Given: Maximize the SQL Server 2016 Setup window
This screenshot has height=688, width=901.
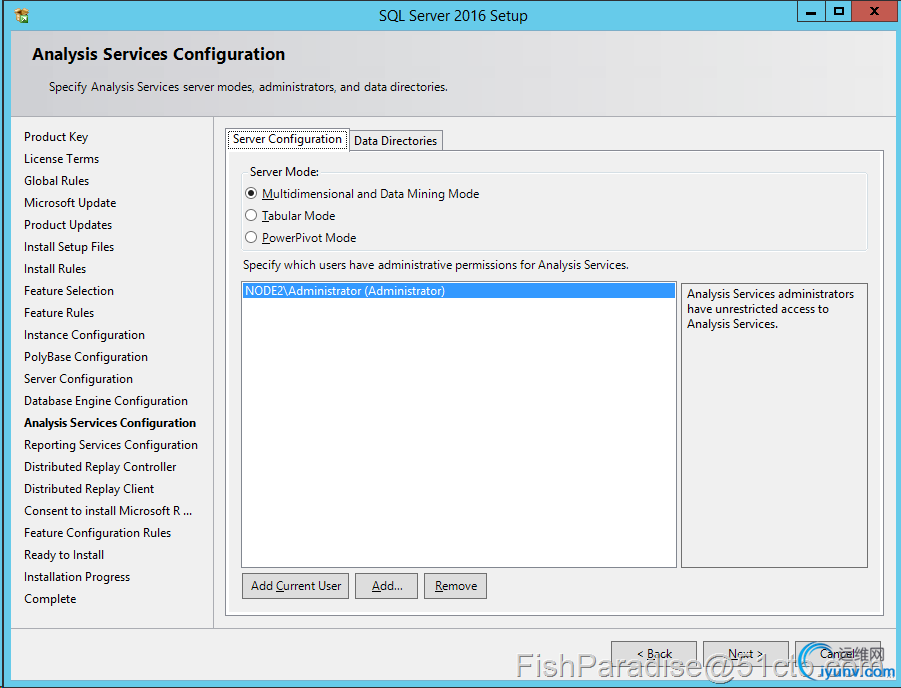Looking at the screenshot, I should 839,11.
